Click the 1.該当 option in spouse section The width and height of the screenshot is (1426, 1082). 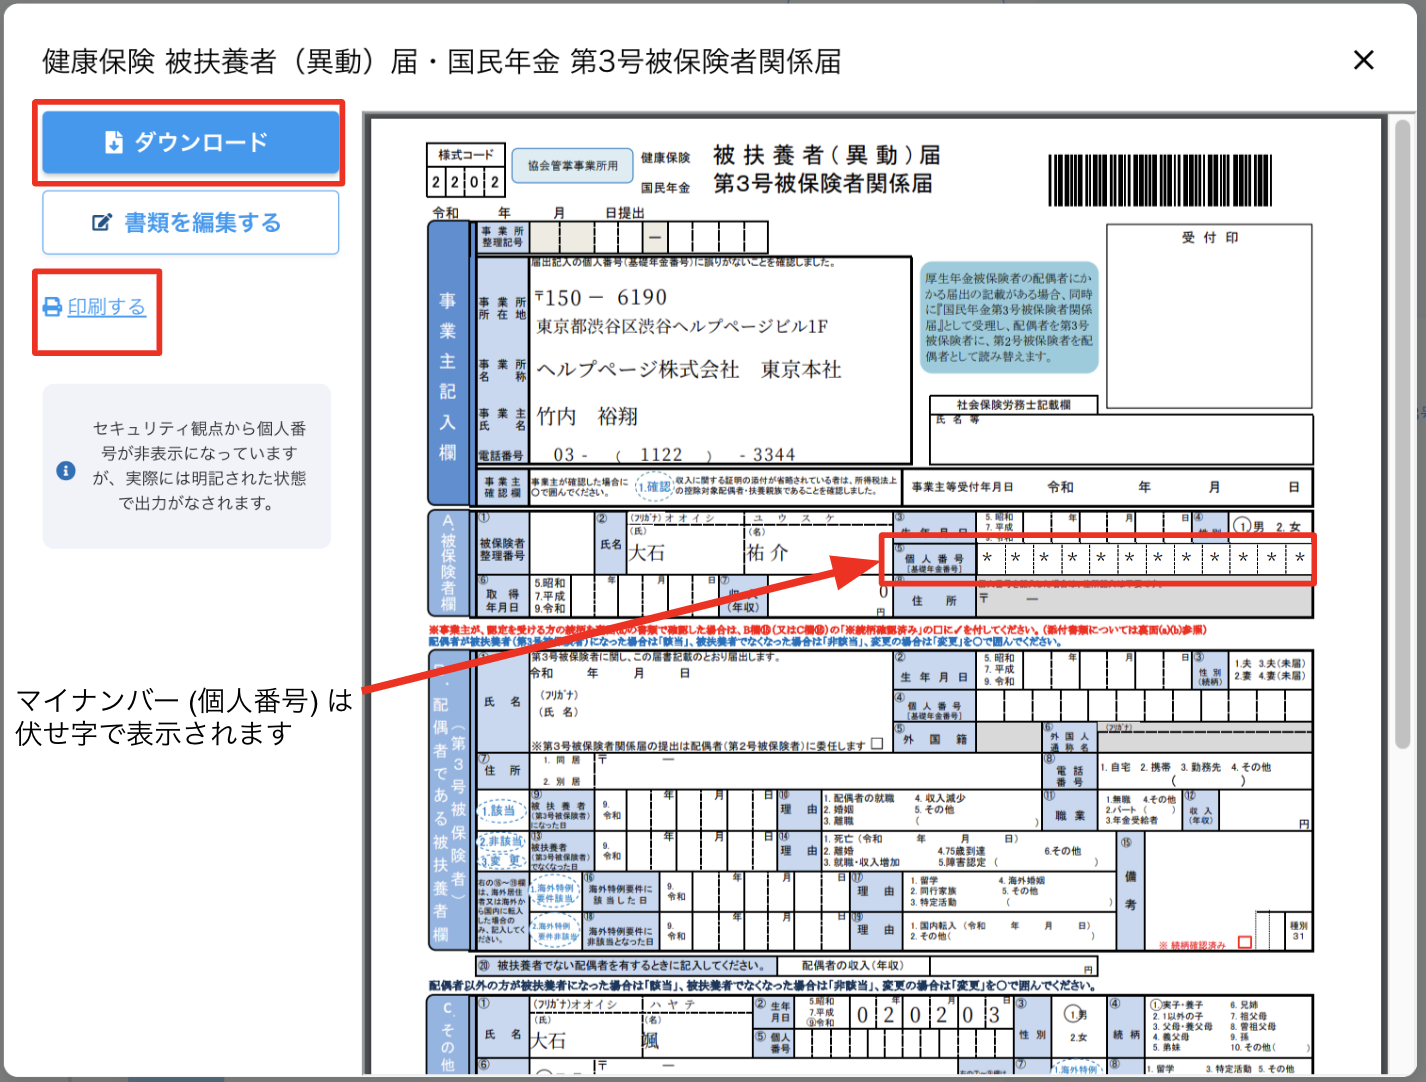click(501, 811)
